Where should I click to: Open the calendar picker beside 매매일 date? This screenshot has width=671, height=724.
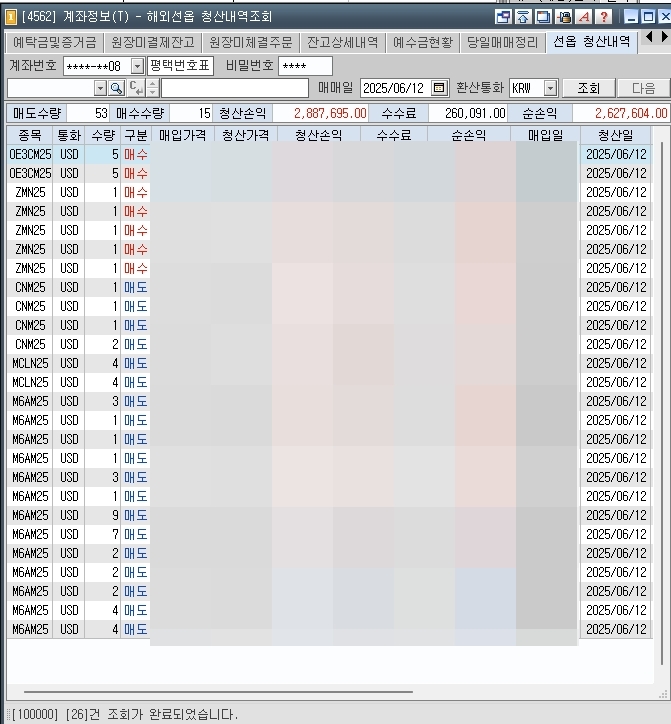[x=439, y=88]
